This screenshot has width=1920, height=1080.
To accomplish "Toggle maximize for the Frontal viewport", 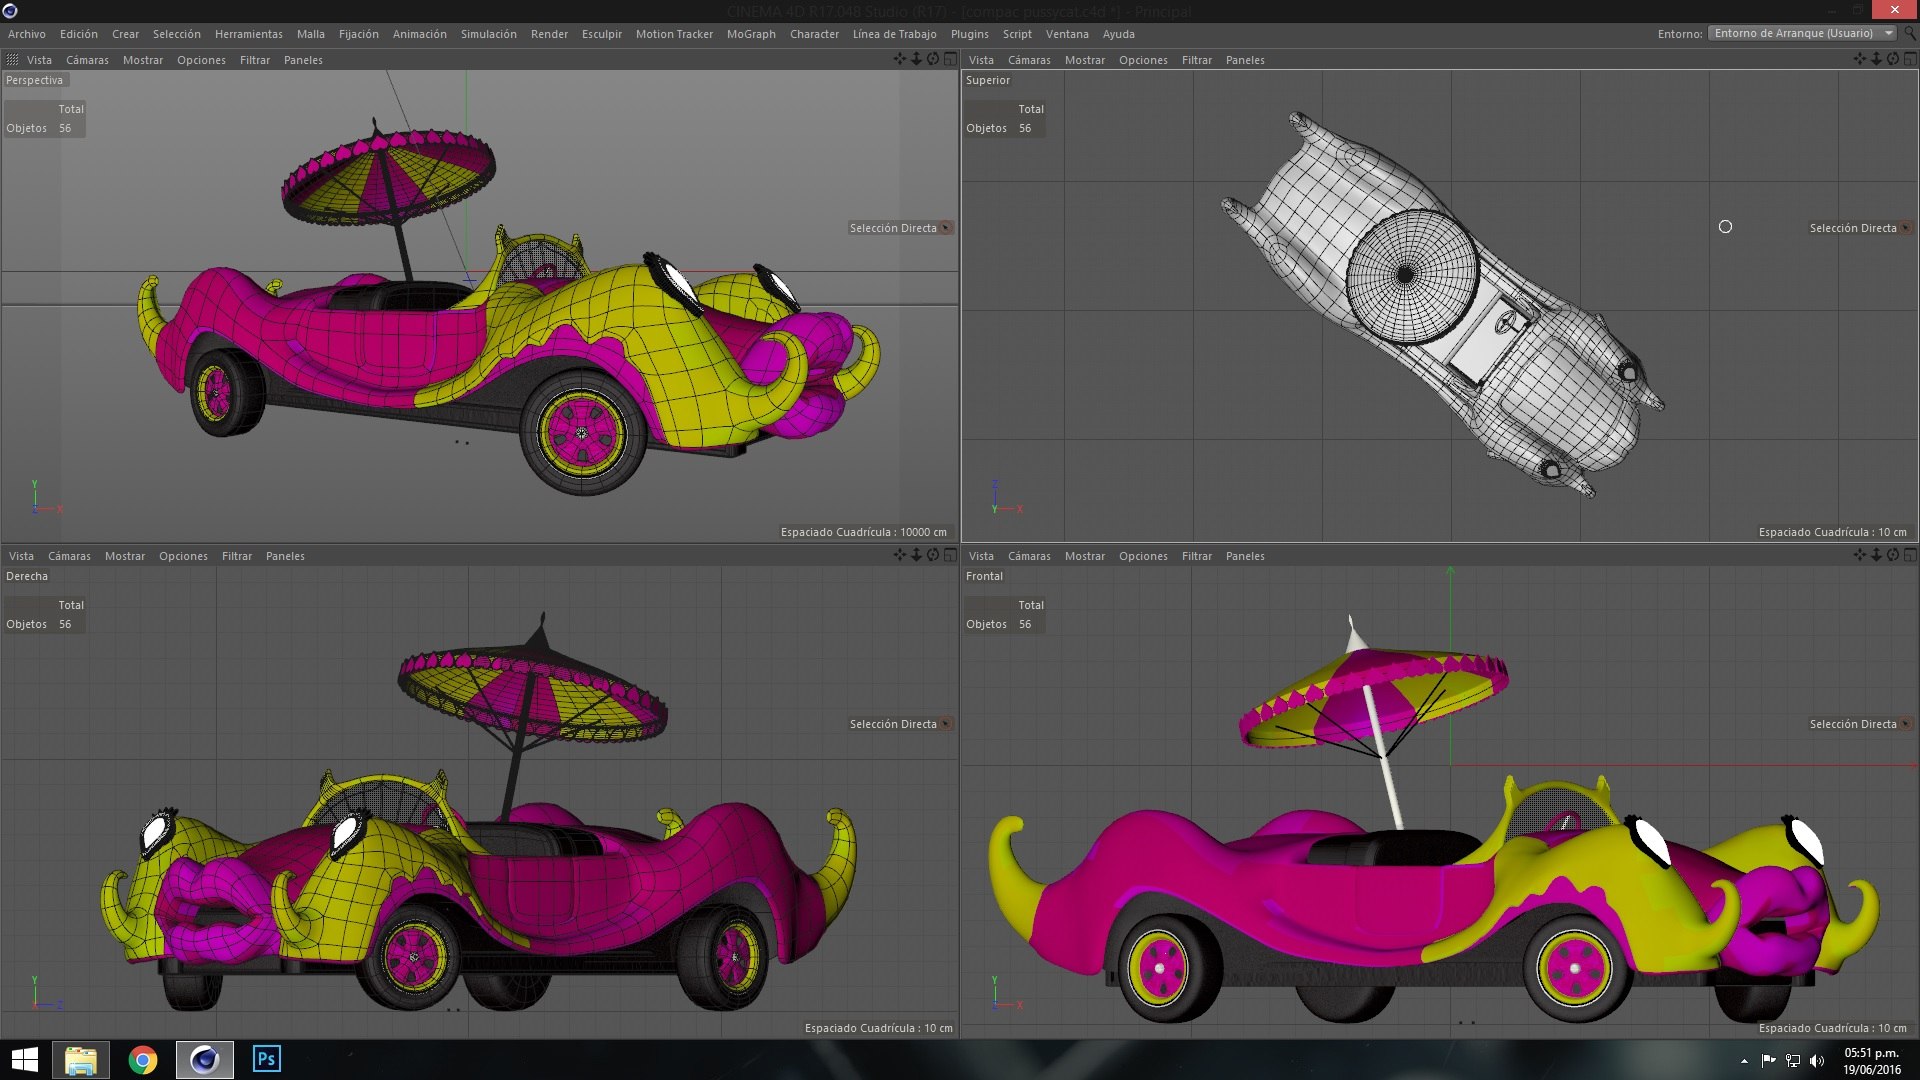I will (x=1910, y=555).
